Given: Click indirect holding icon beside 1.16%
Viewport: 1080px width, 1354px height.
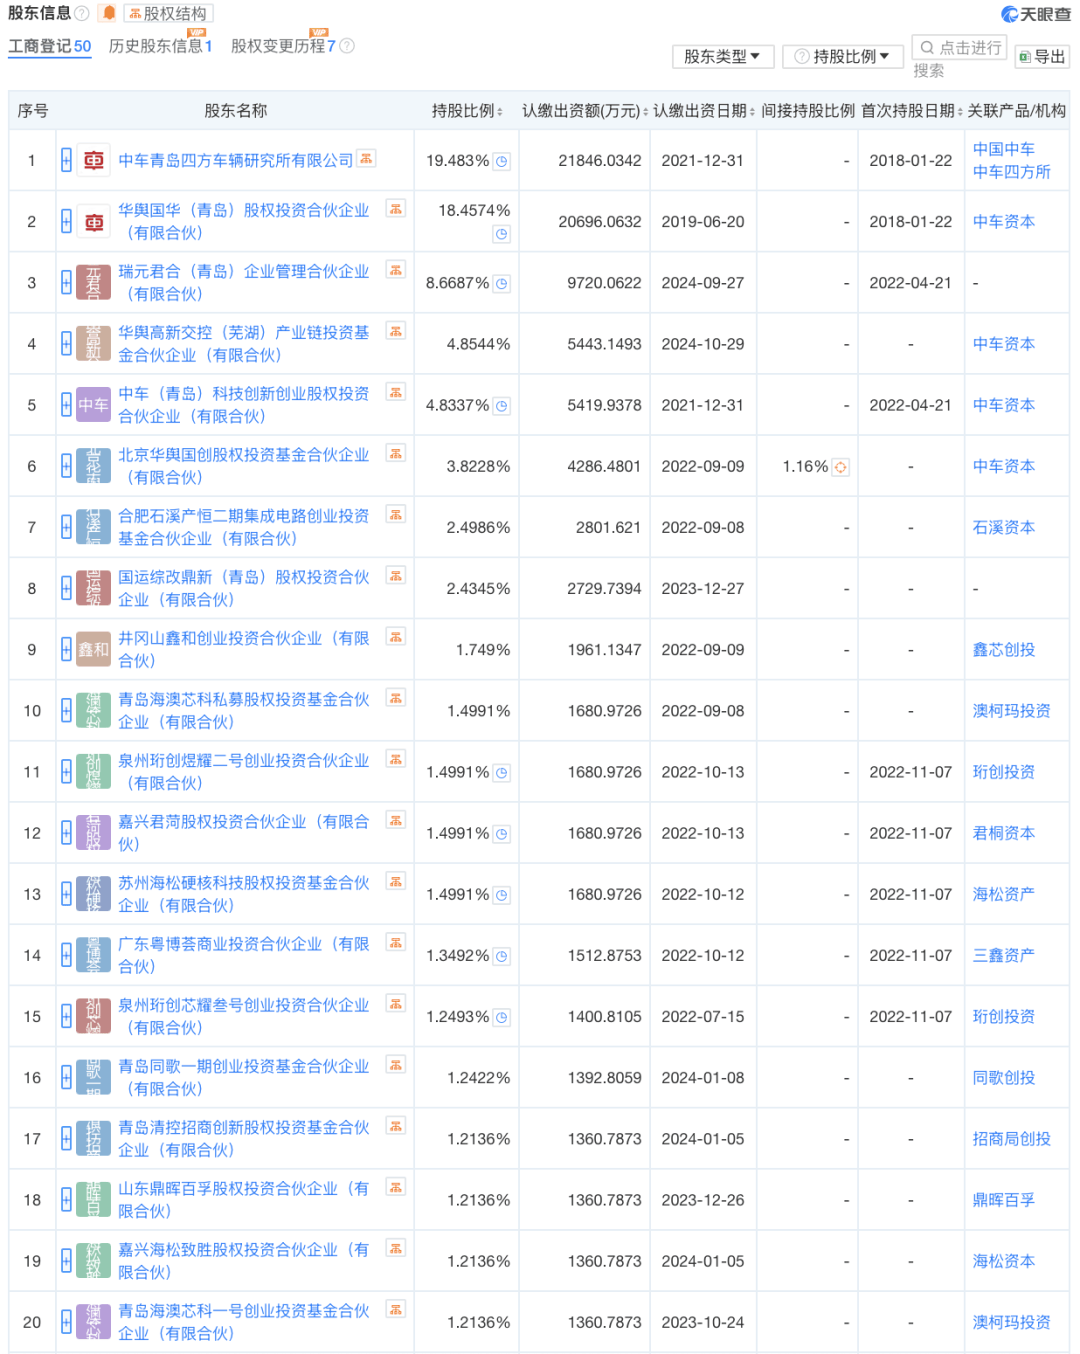Looking at the screenshot, I should click(841, 467).
